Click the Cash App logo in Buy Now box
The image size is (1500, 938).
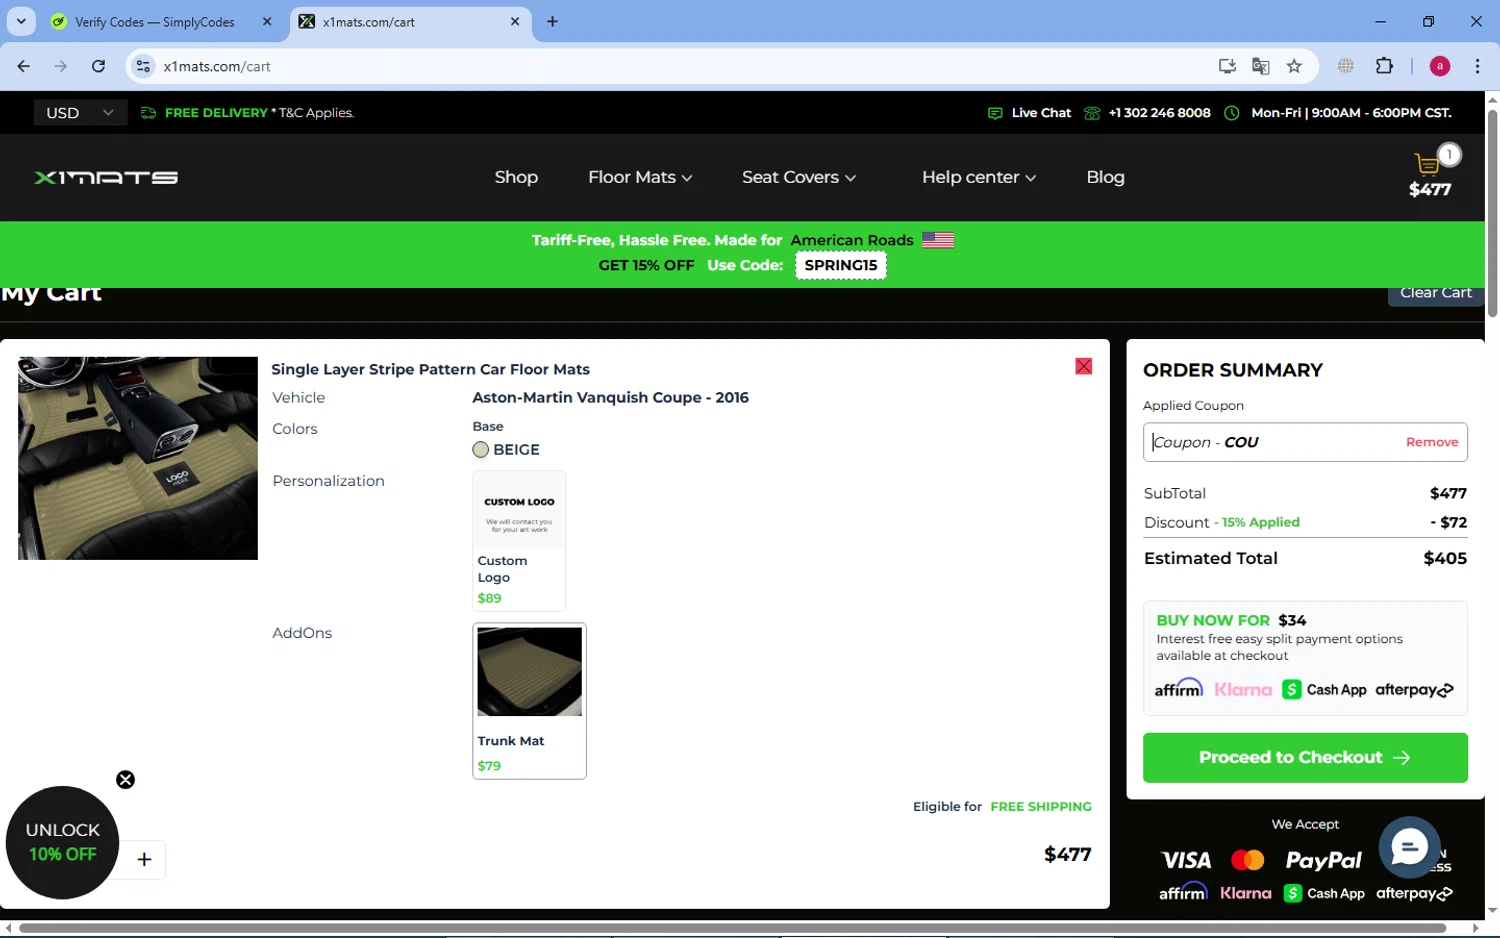1324,690
